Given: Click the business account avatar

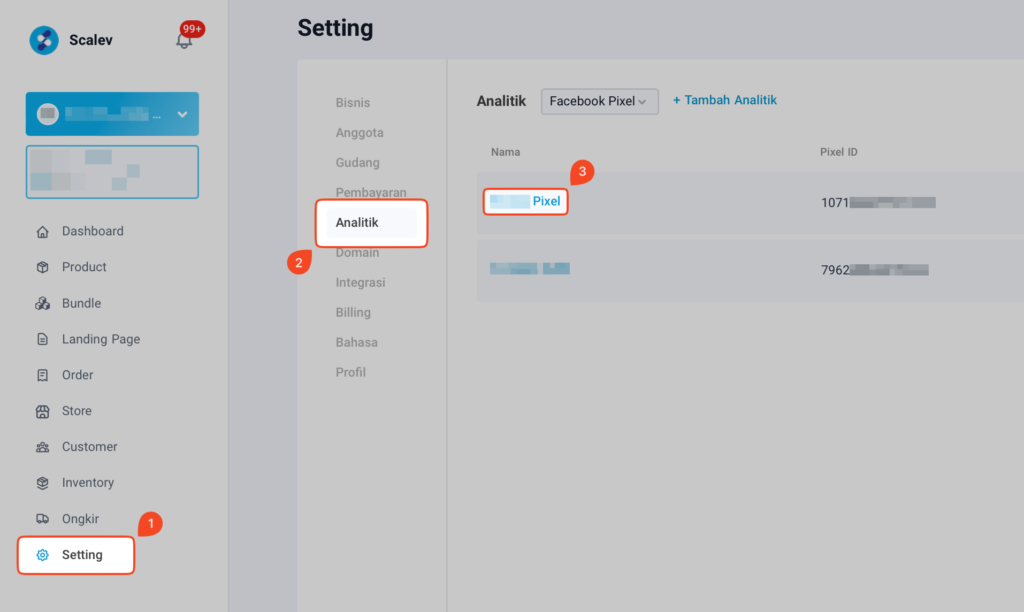Looking at the screenshot, I should pos(48,114).
